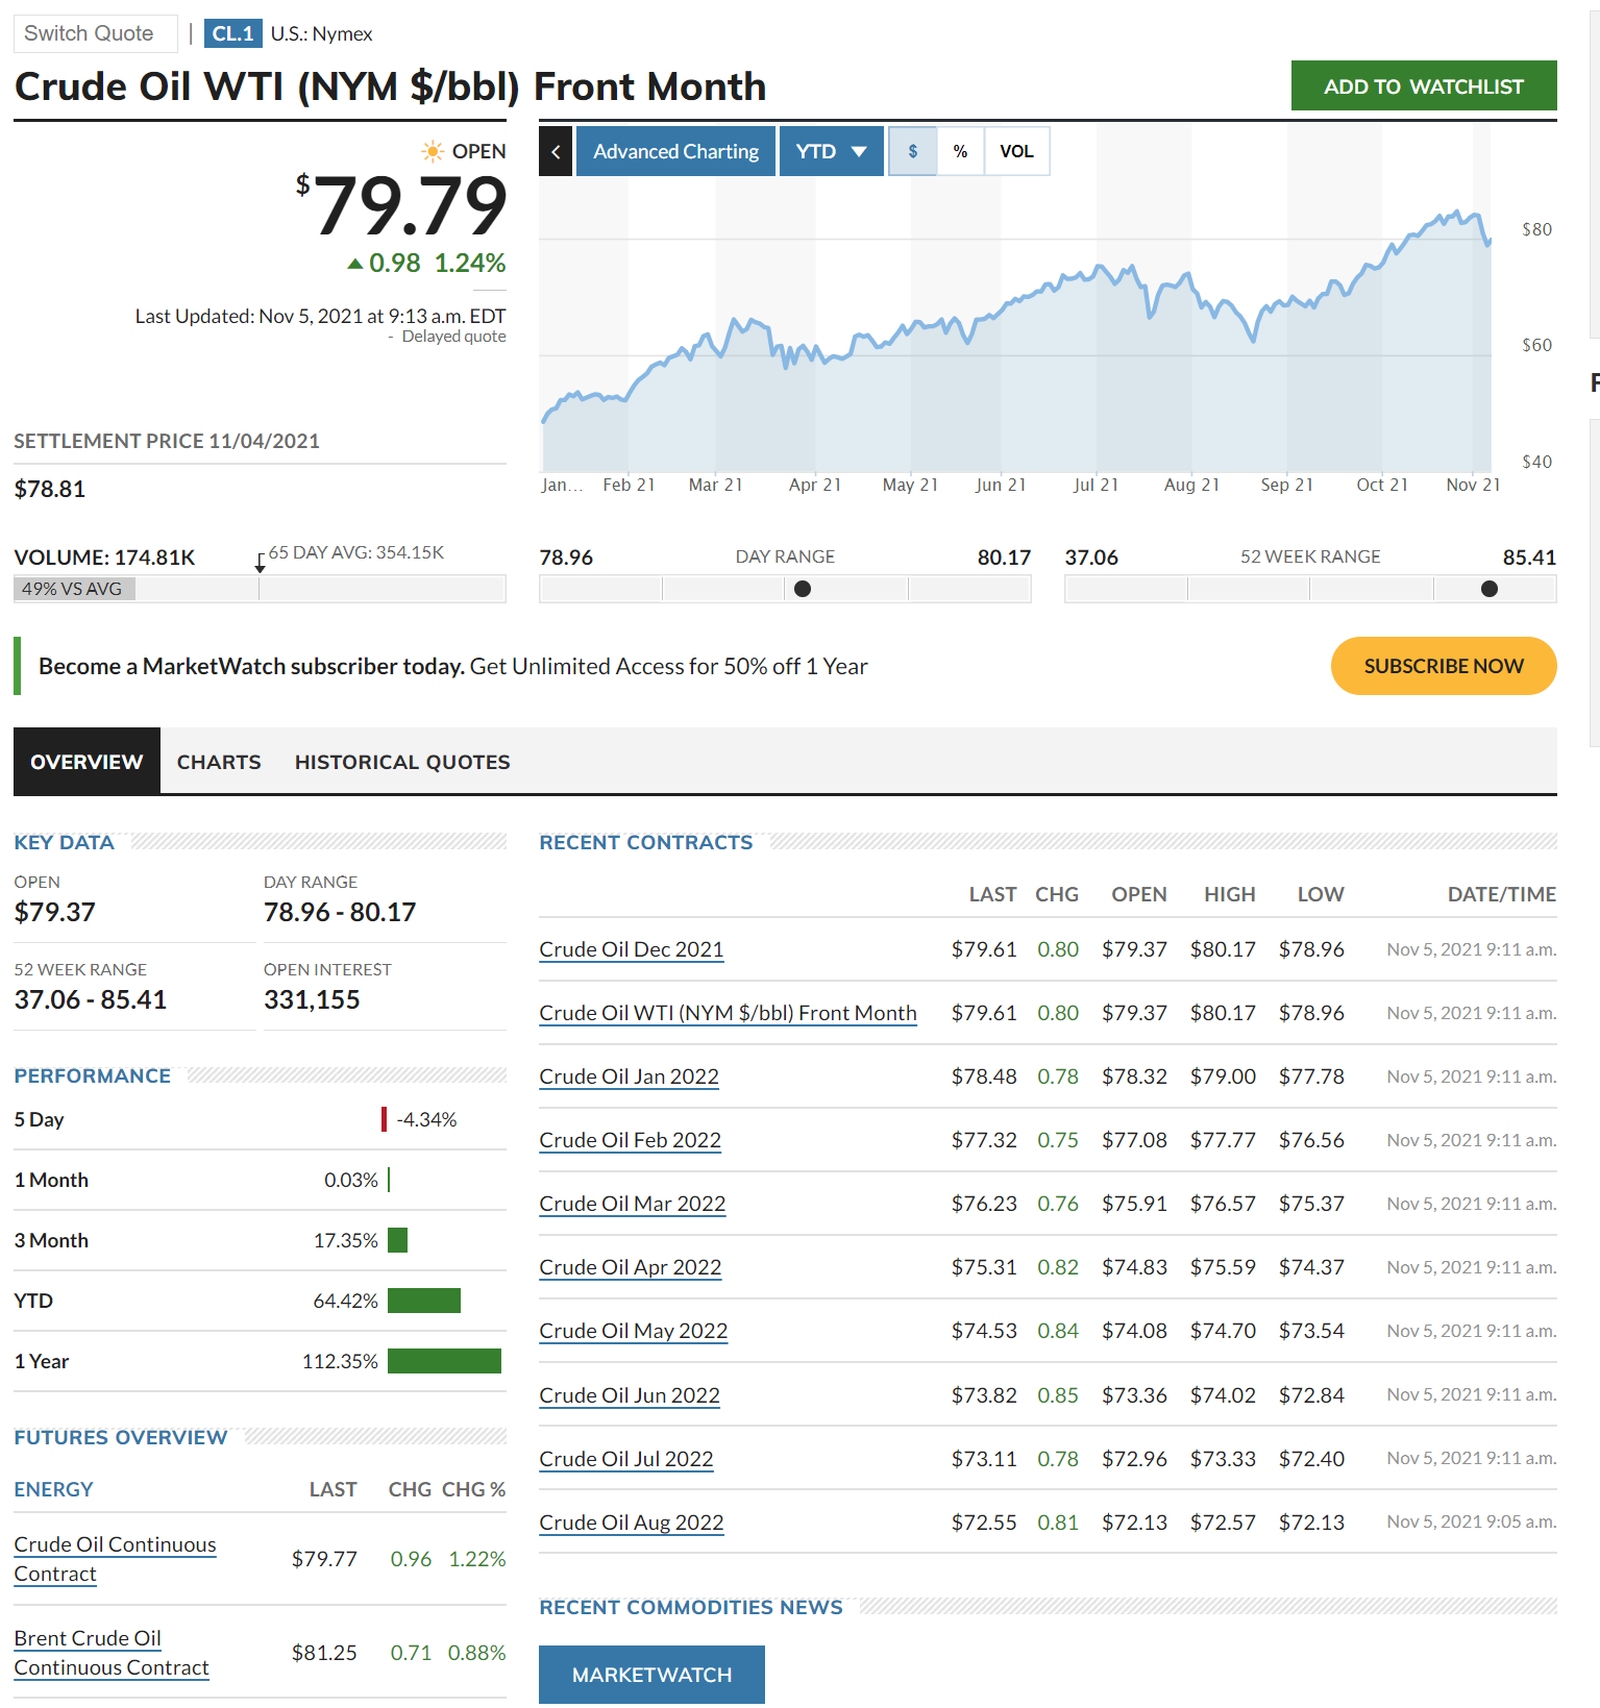
Task: Click the chart collapse left-arrow icon
Action: pyautogui.click(x=555, y=151)
